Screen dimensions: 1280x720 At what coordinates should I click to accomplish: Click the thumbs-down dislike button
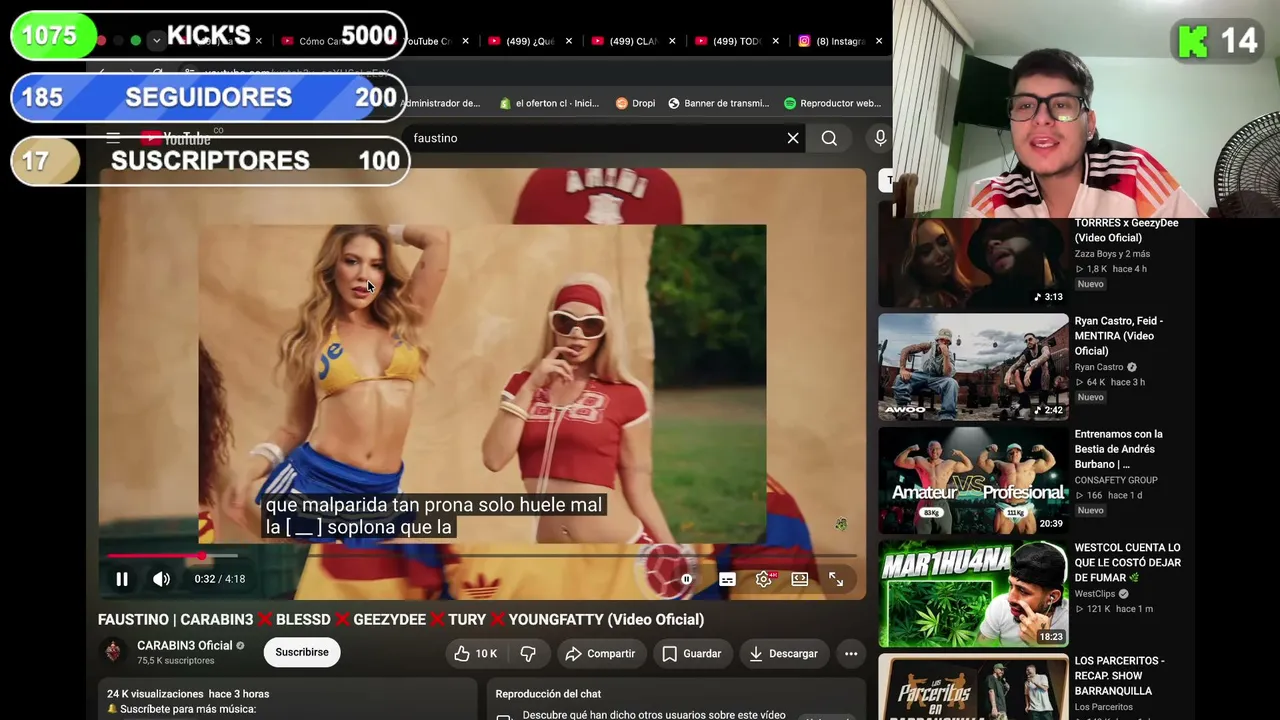(528, 653)
